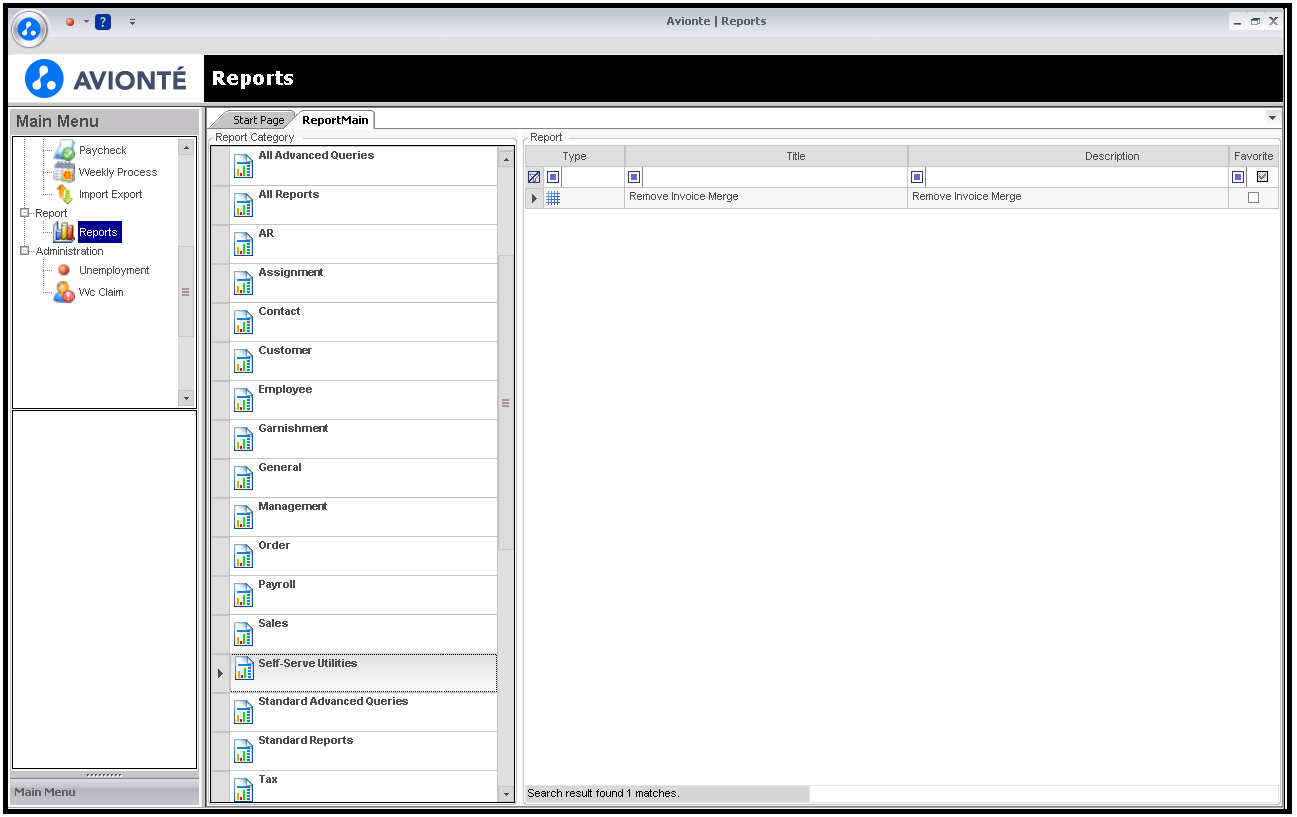Image resolution: width=1297 pixels, height=817 pixels.
Task: Click the Unemployment red ball icon
Action: tap(63, 270)
